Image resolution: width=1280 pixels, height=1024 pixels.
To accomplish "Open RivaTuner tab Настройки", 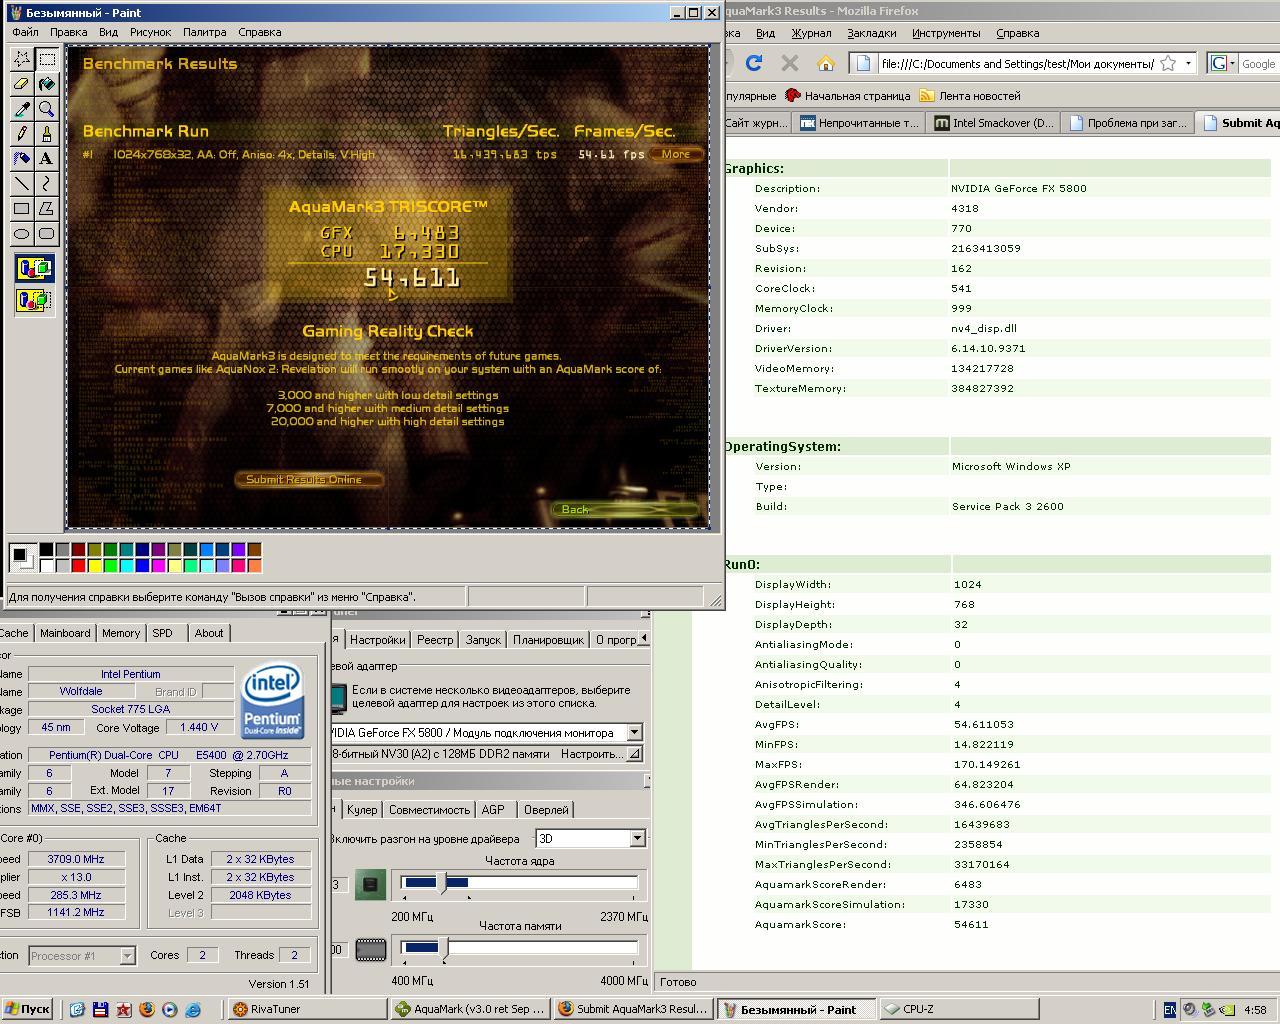I will [x=377, y=640].
